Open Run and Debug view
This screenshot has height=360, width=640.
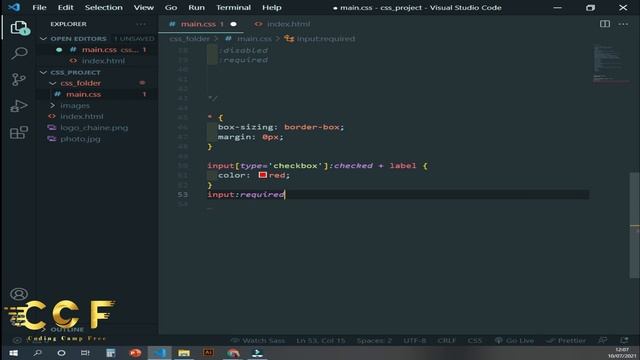click(19, 106)
